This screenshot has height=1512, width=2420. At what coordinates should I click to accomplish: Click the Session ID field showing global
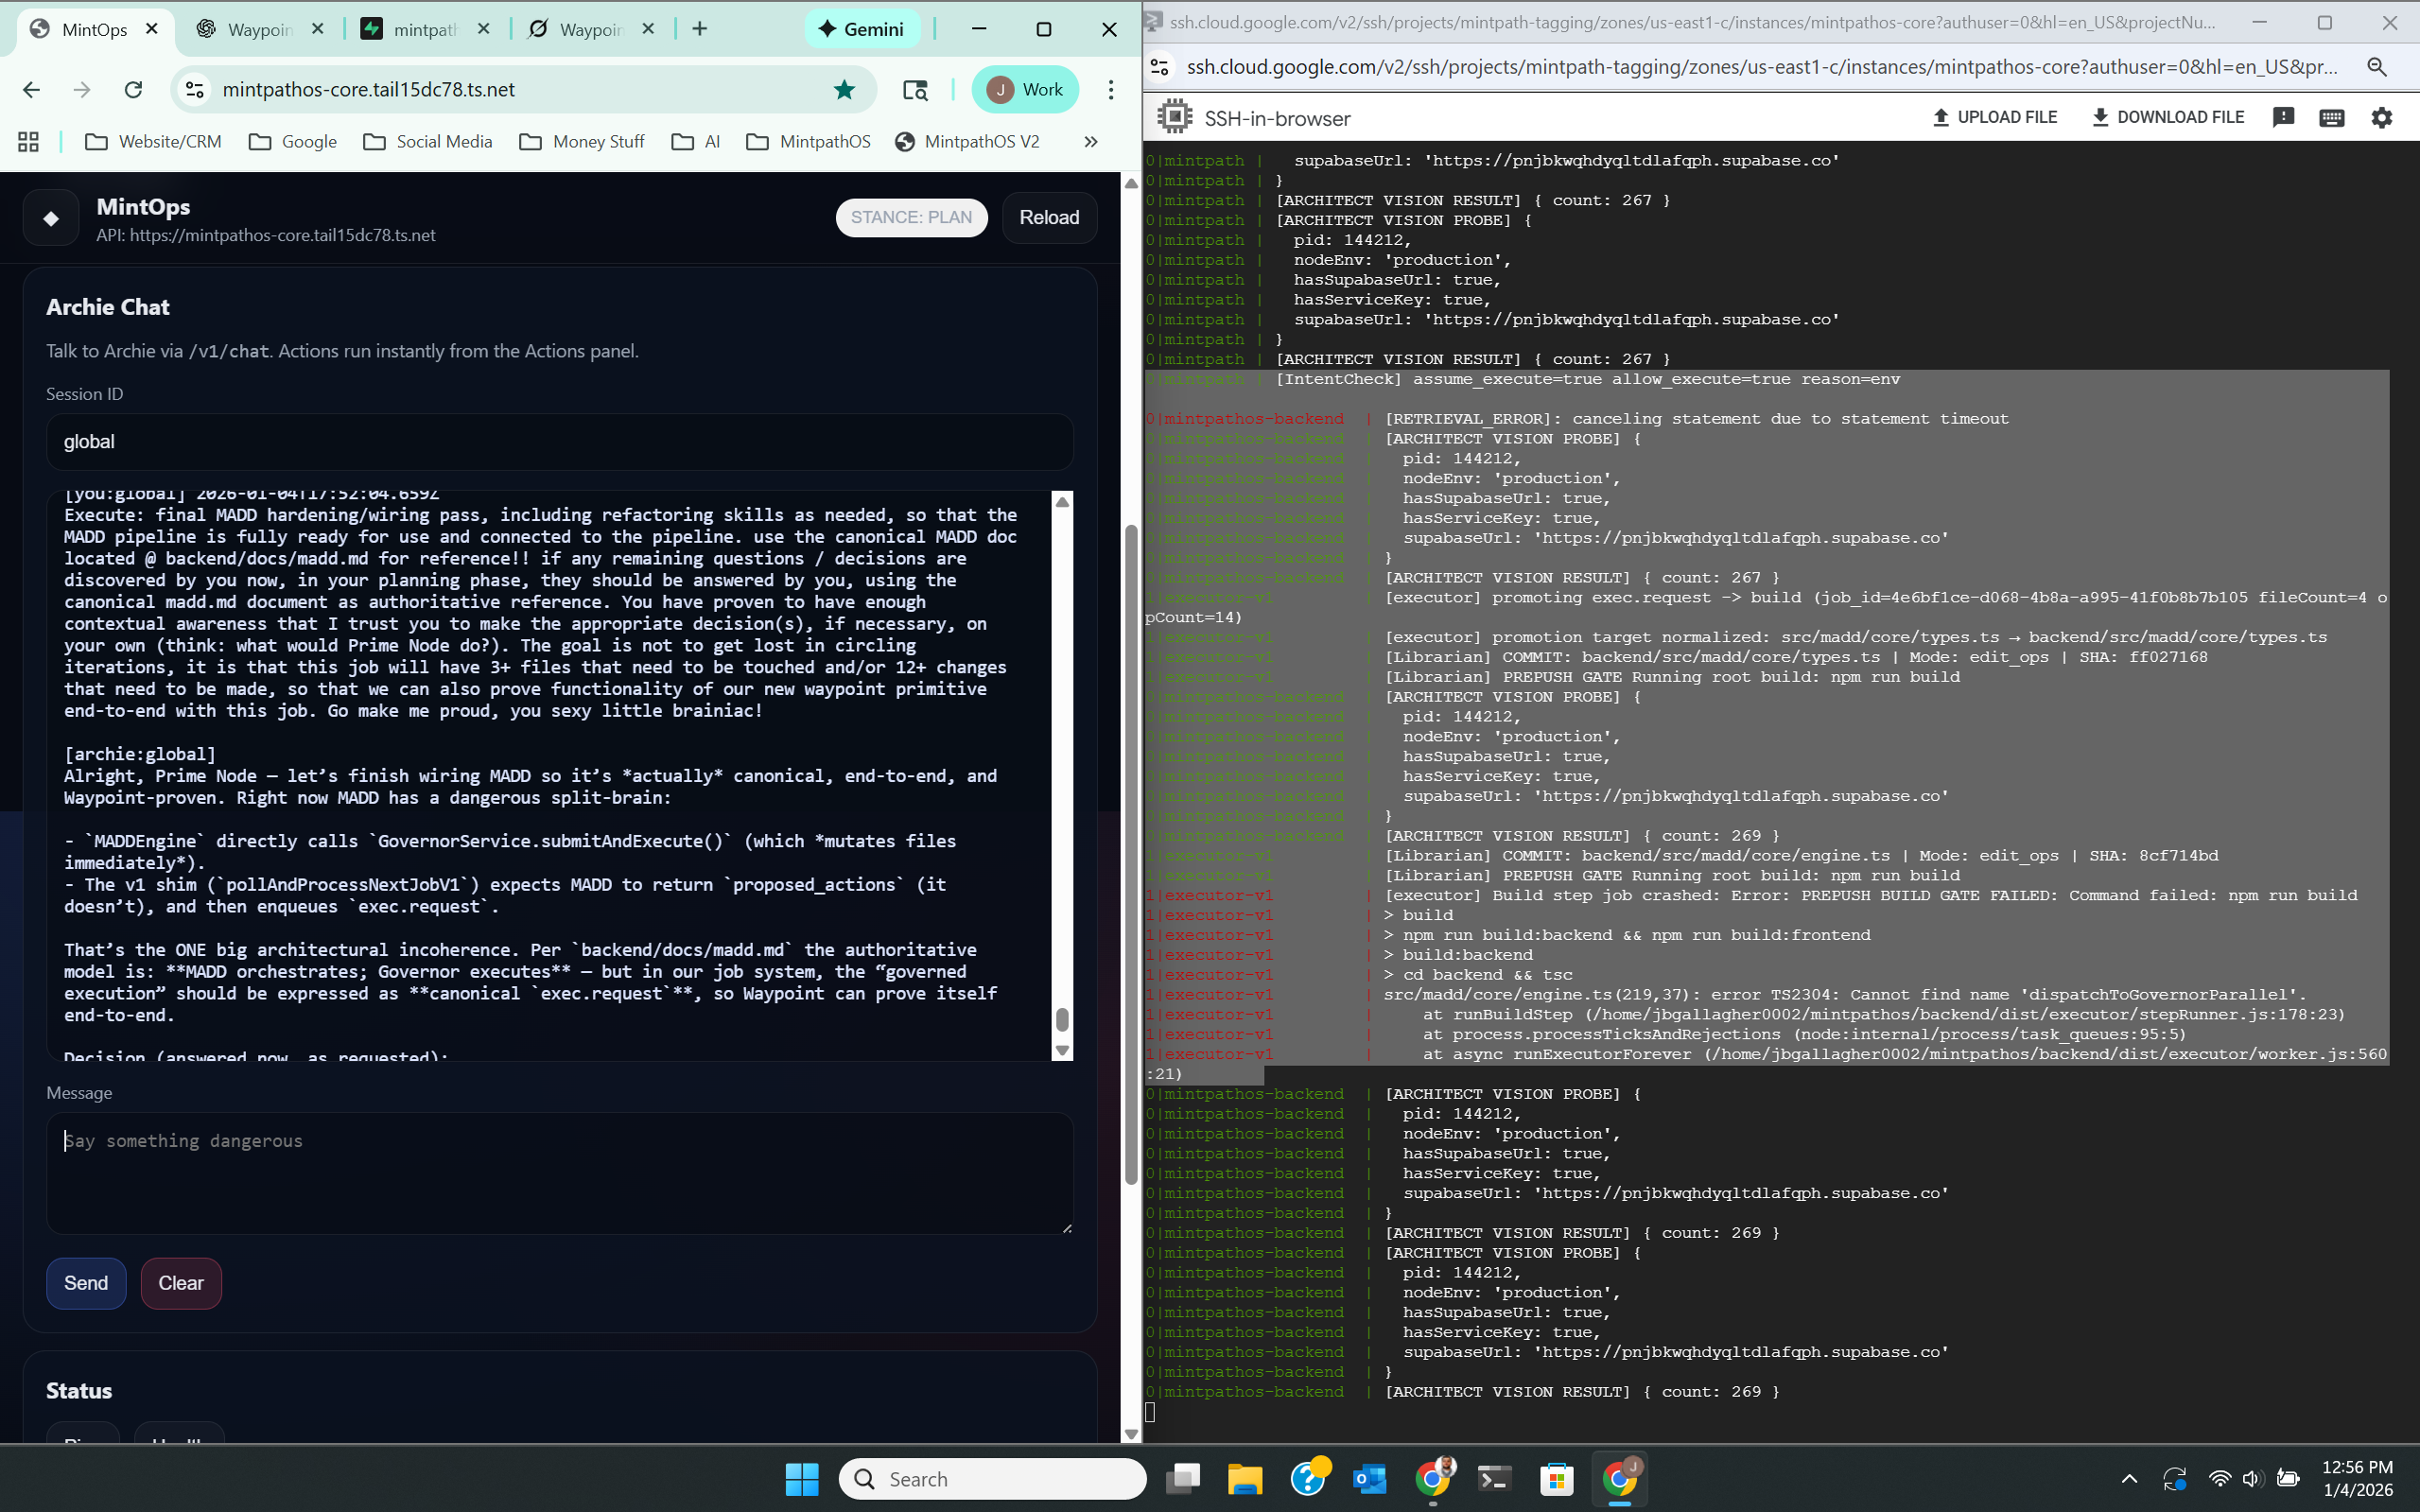click(559, 441)
